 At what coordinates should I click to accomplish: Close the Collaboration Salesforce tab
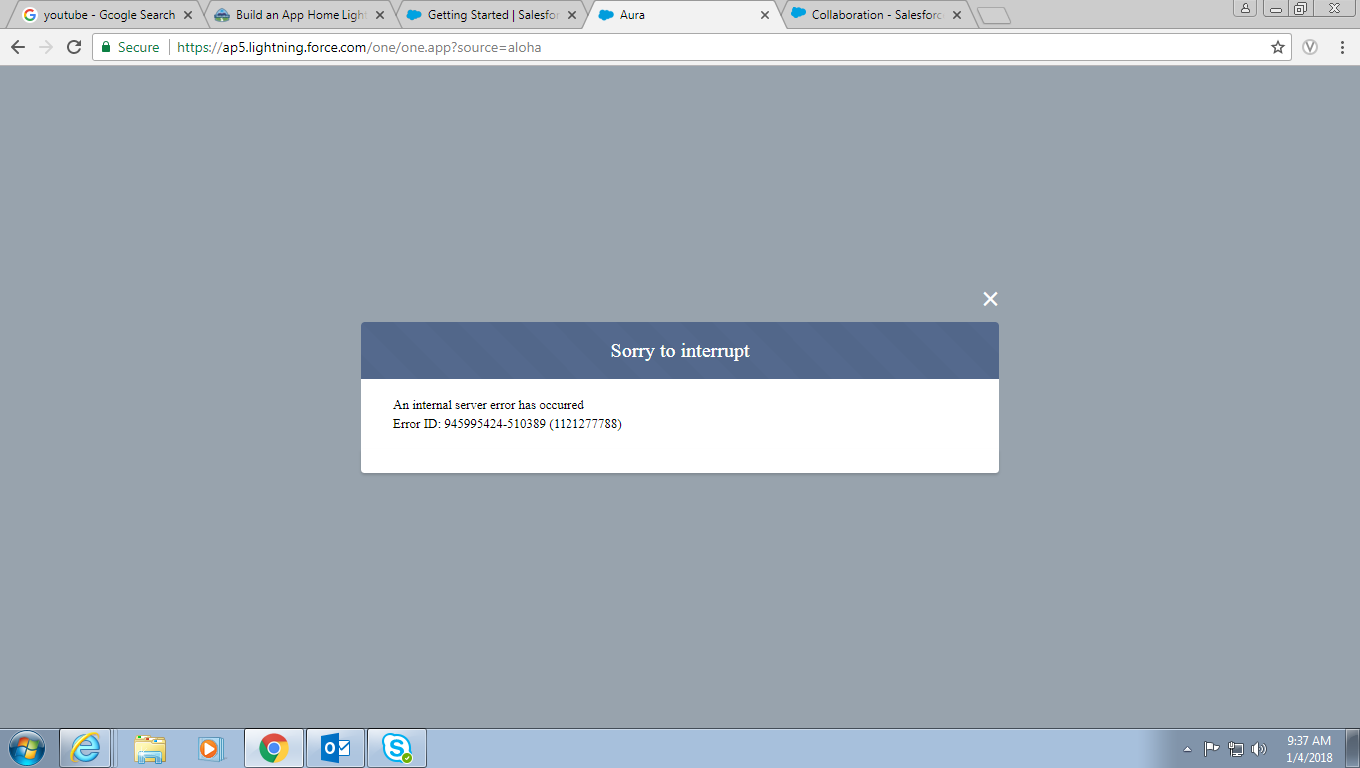[957, 15]
